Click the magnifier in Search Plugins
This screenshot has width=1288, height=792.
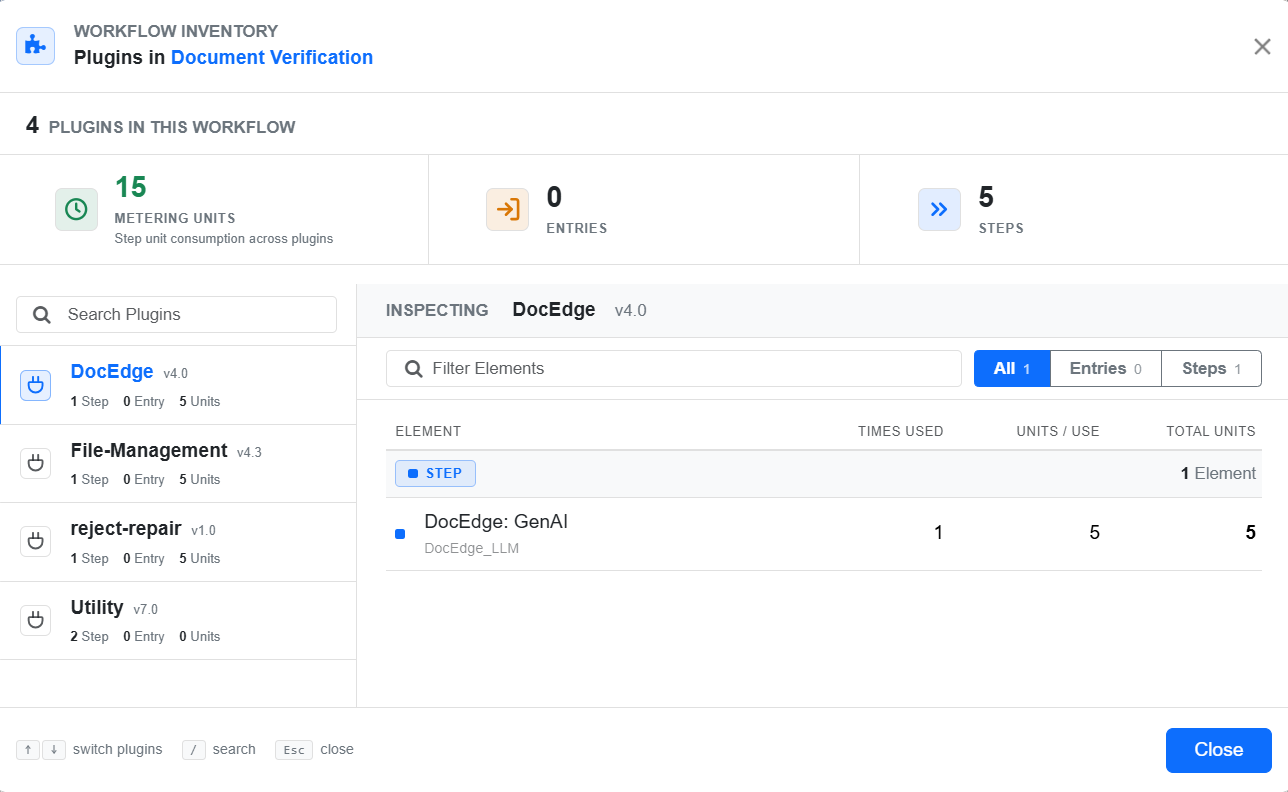point(42,314)
